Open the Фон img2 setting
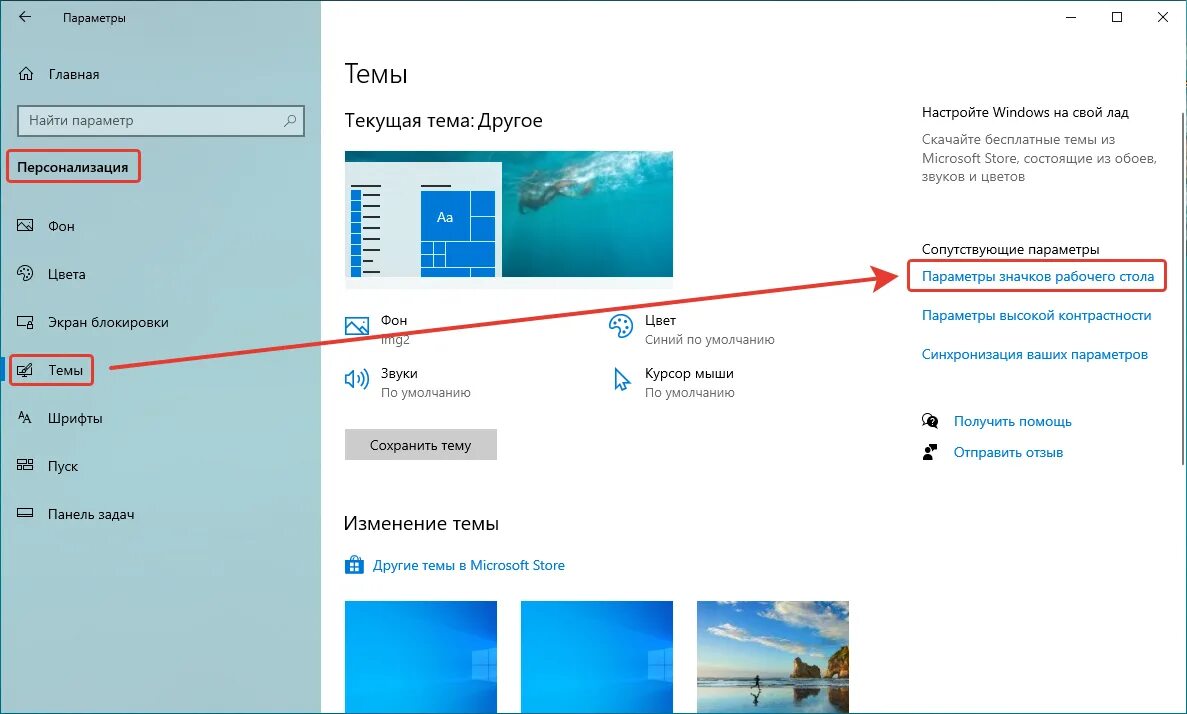This screenshot has height=714, width=1187. pyautogui.click(x=379, y=329)
